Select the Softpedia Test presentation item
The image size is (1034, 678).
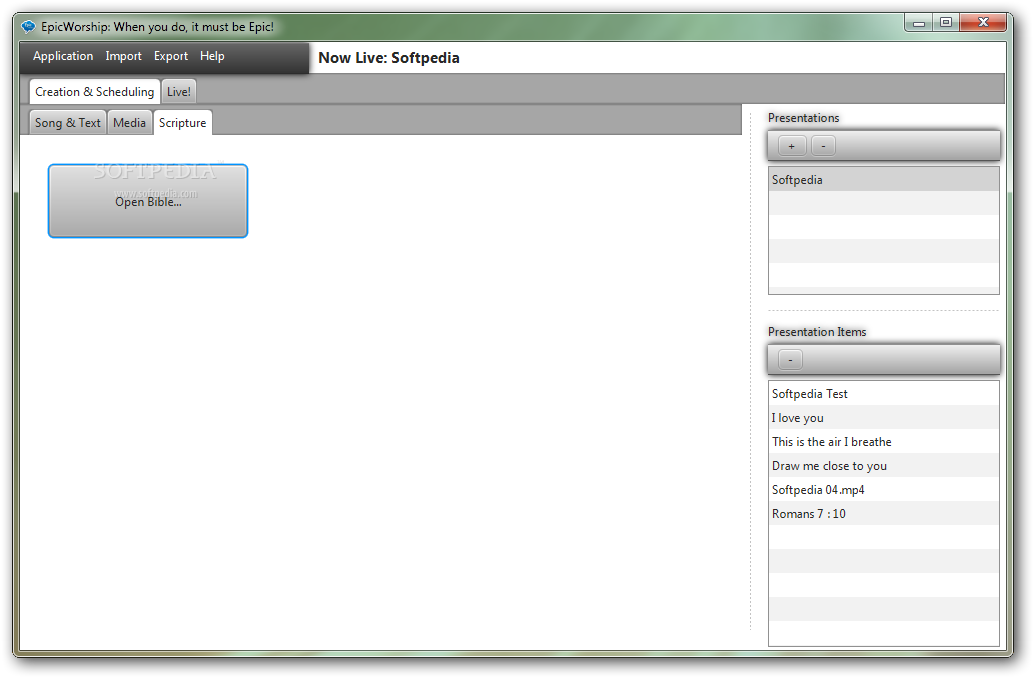pos(884,394)
